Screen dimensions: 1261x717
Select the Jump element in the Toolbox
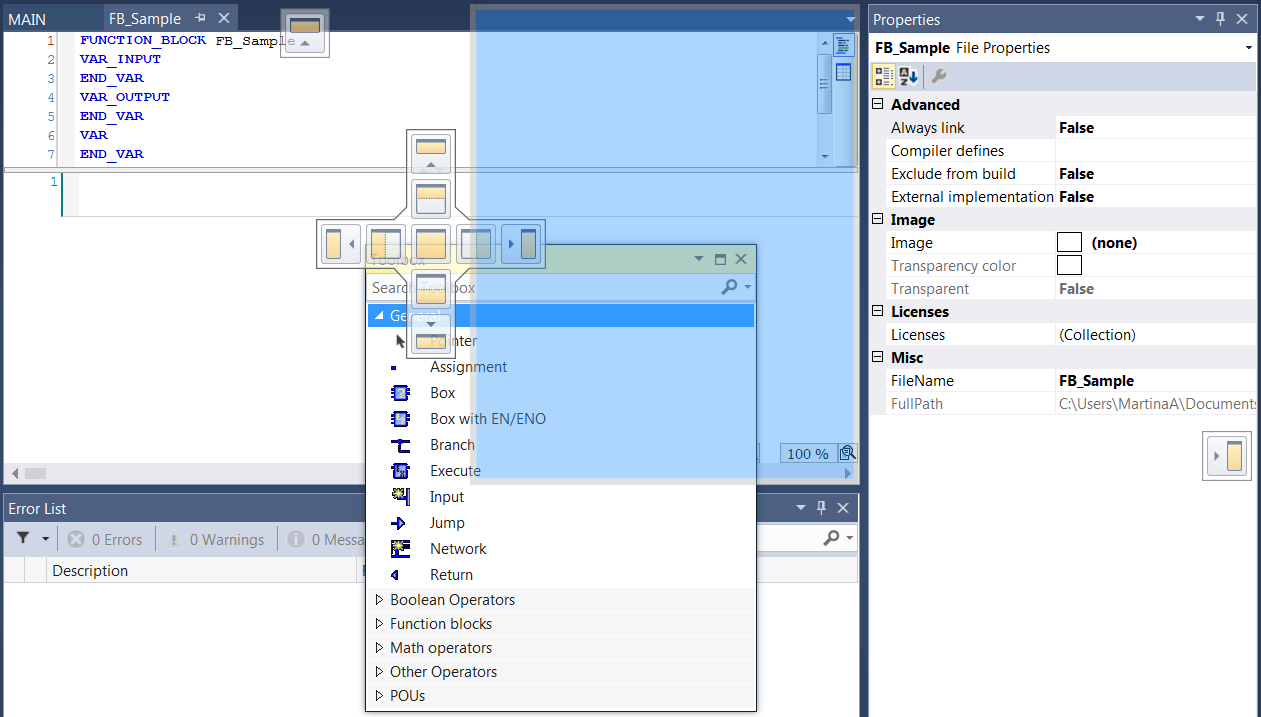coord(447,523)
